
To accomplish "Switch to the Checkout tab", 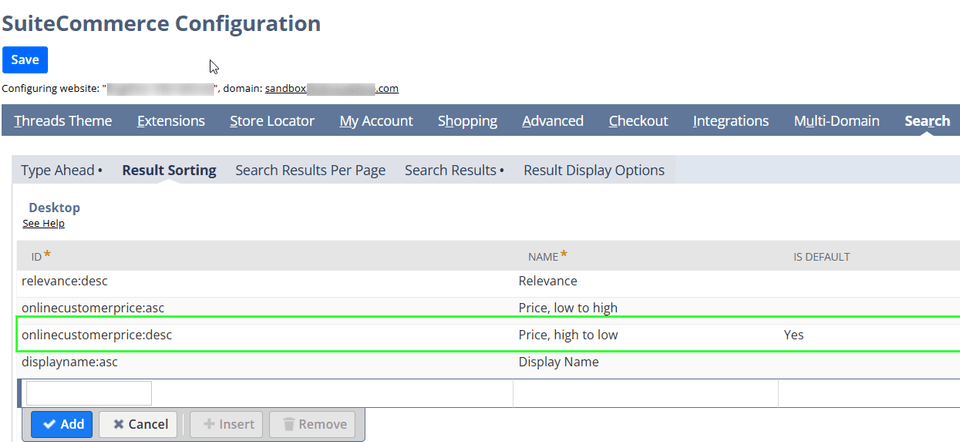I will [638, 121].
